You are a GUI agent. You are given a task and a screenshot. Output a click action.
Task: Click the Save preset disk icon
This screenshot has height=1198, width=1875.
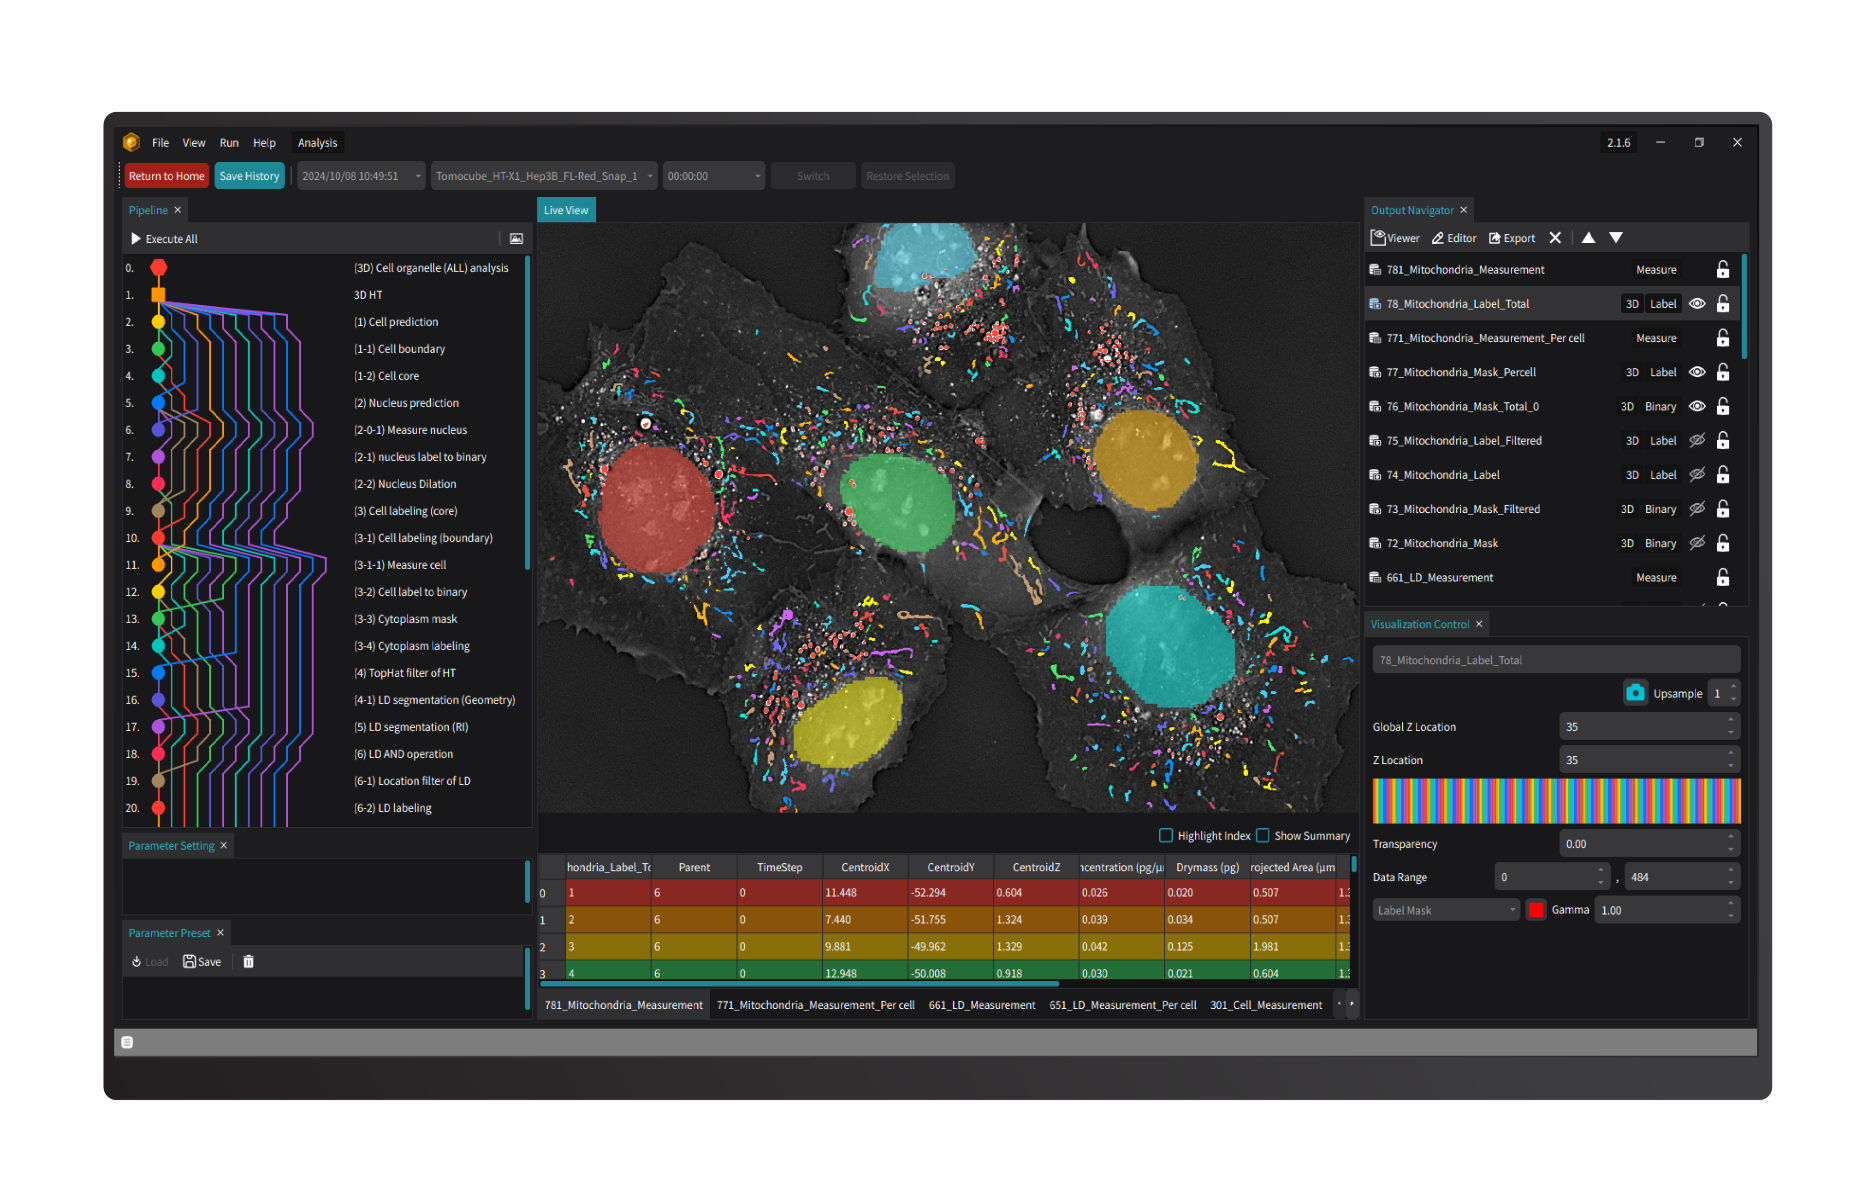(189, 962)
